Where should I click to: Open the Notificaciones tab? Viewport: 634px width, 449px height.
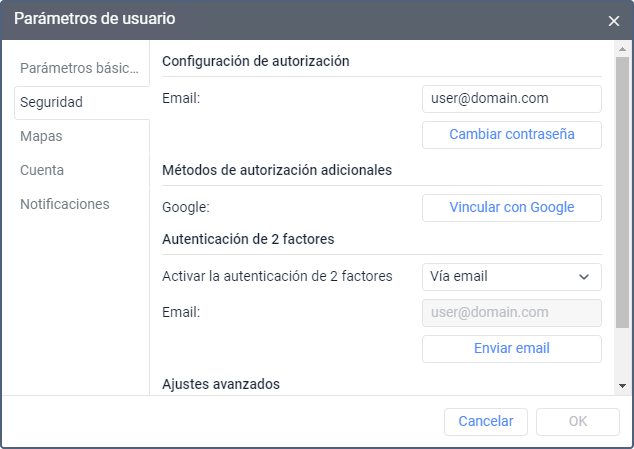[x=65, y=204]
